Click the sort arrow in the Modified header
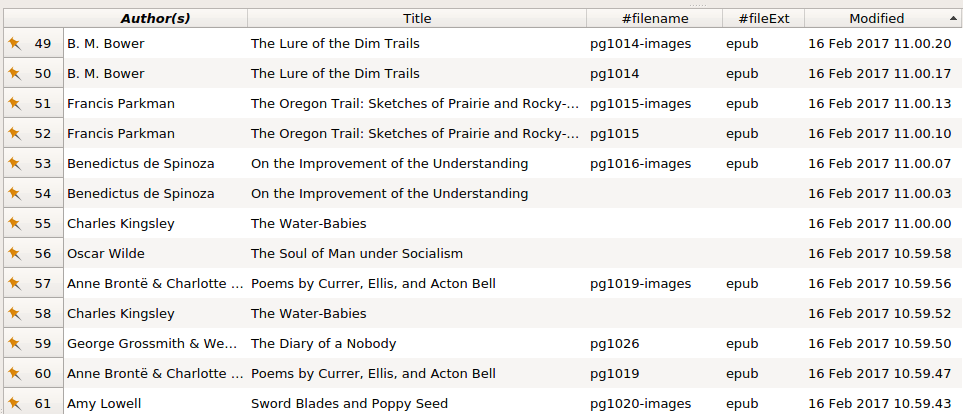 [x=952, y=18]
